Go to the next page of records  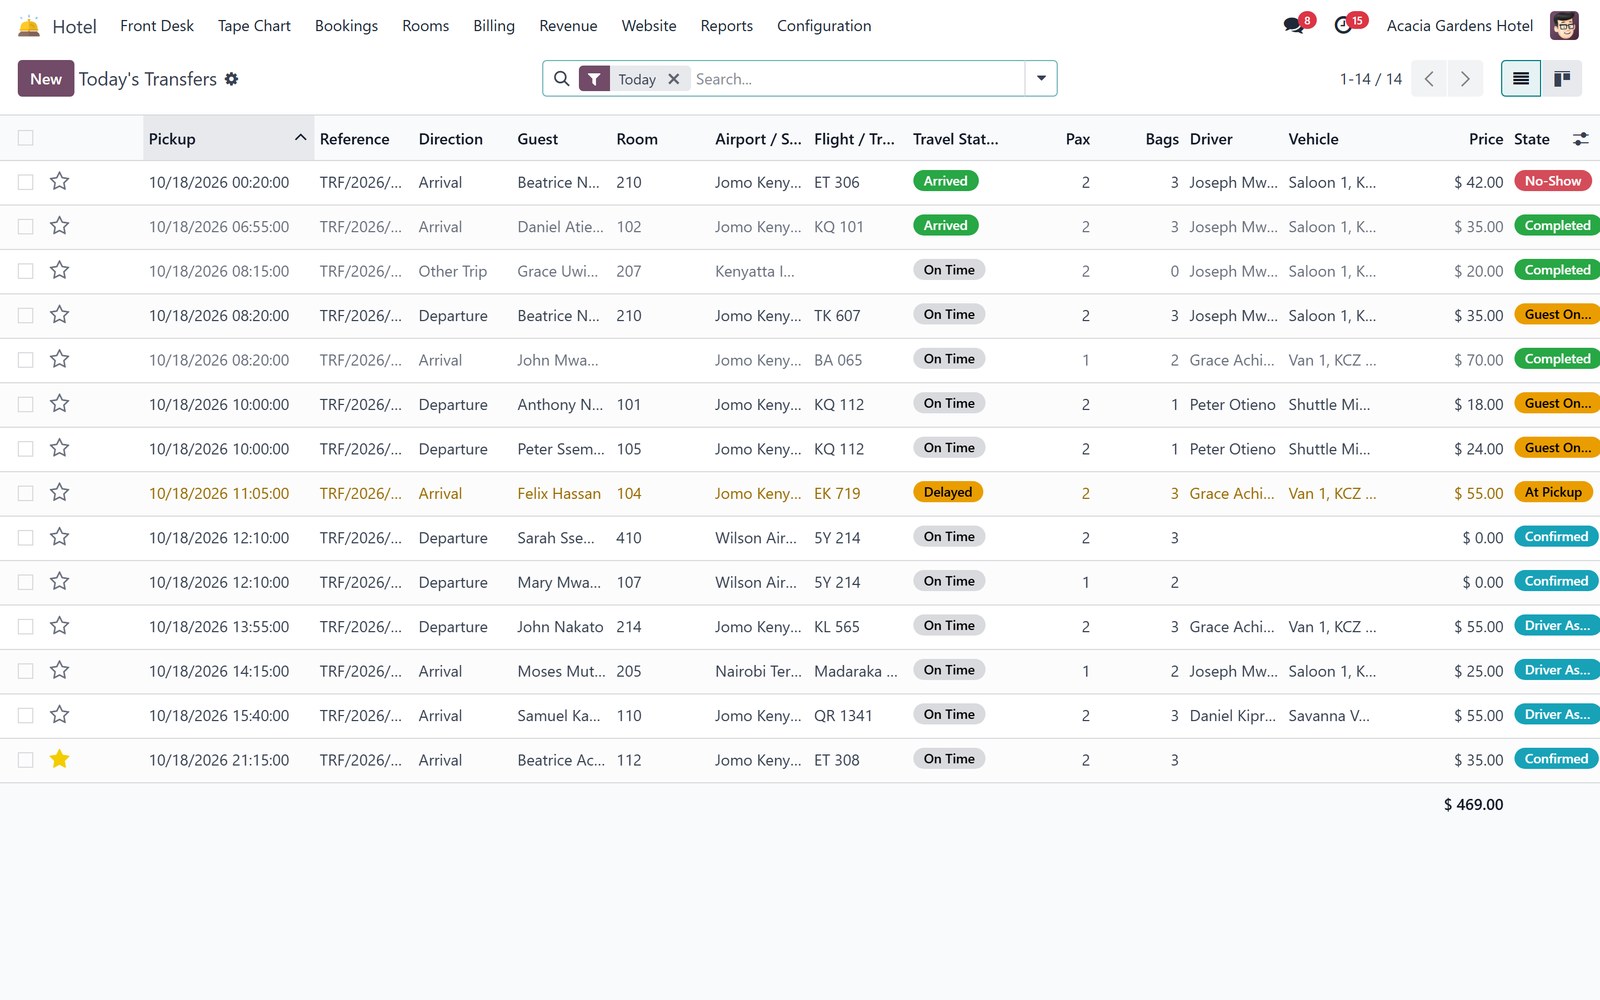[1465, 79]
